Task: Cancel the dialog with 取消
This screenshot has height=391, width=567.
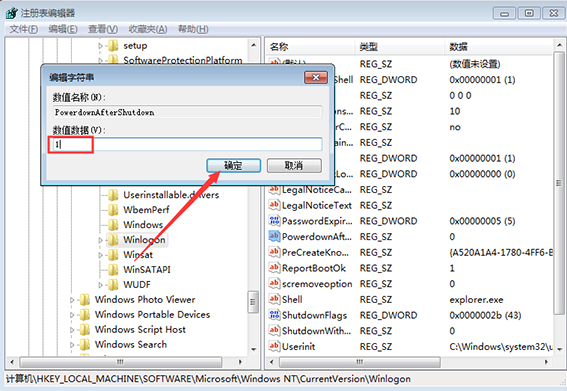Action: [294, 166]
